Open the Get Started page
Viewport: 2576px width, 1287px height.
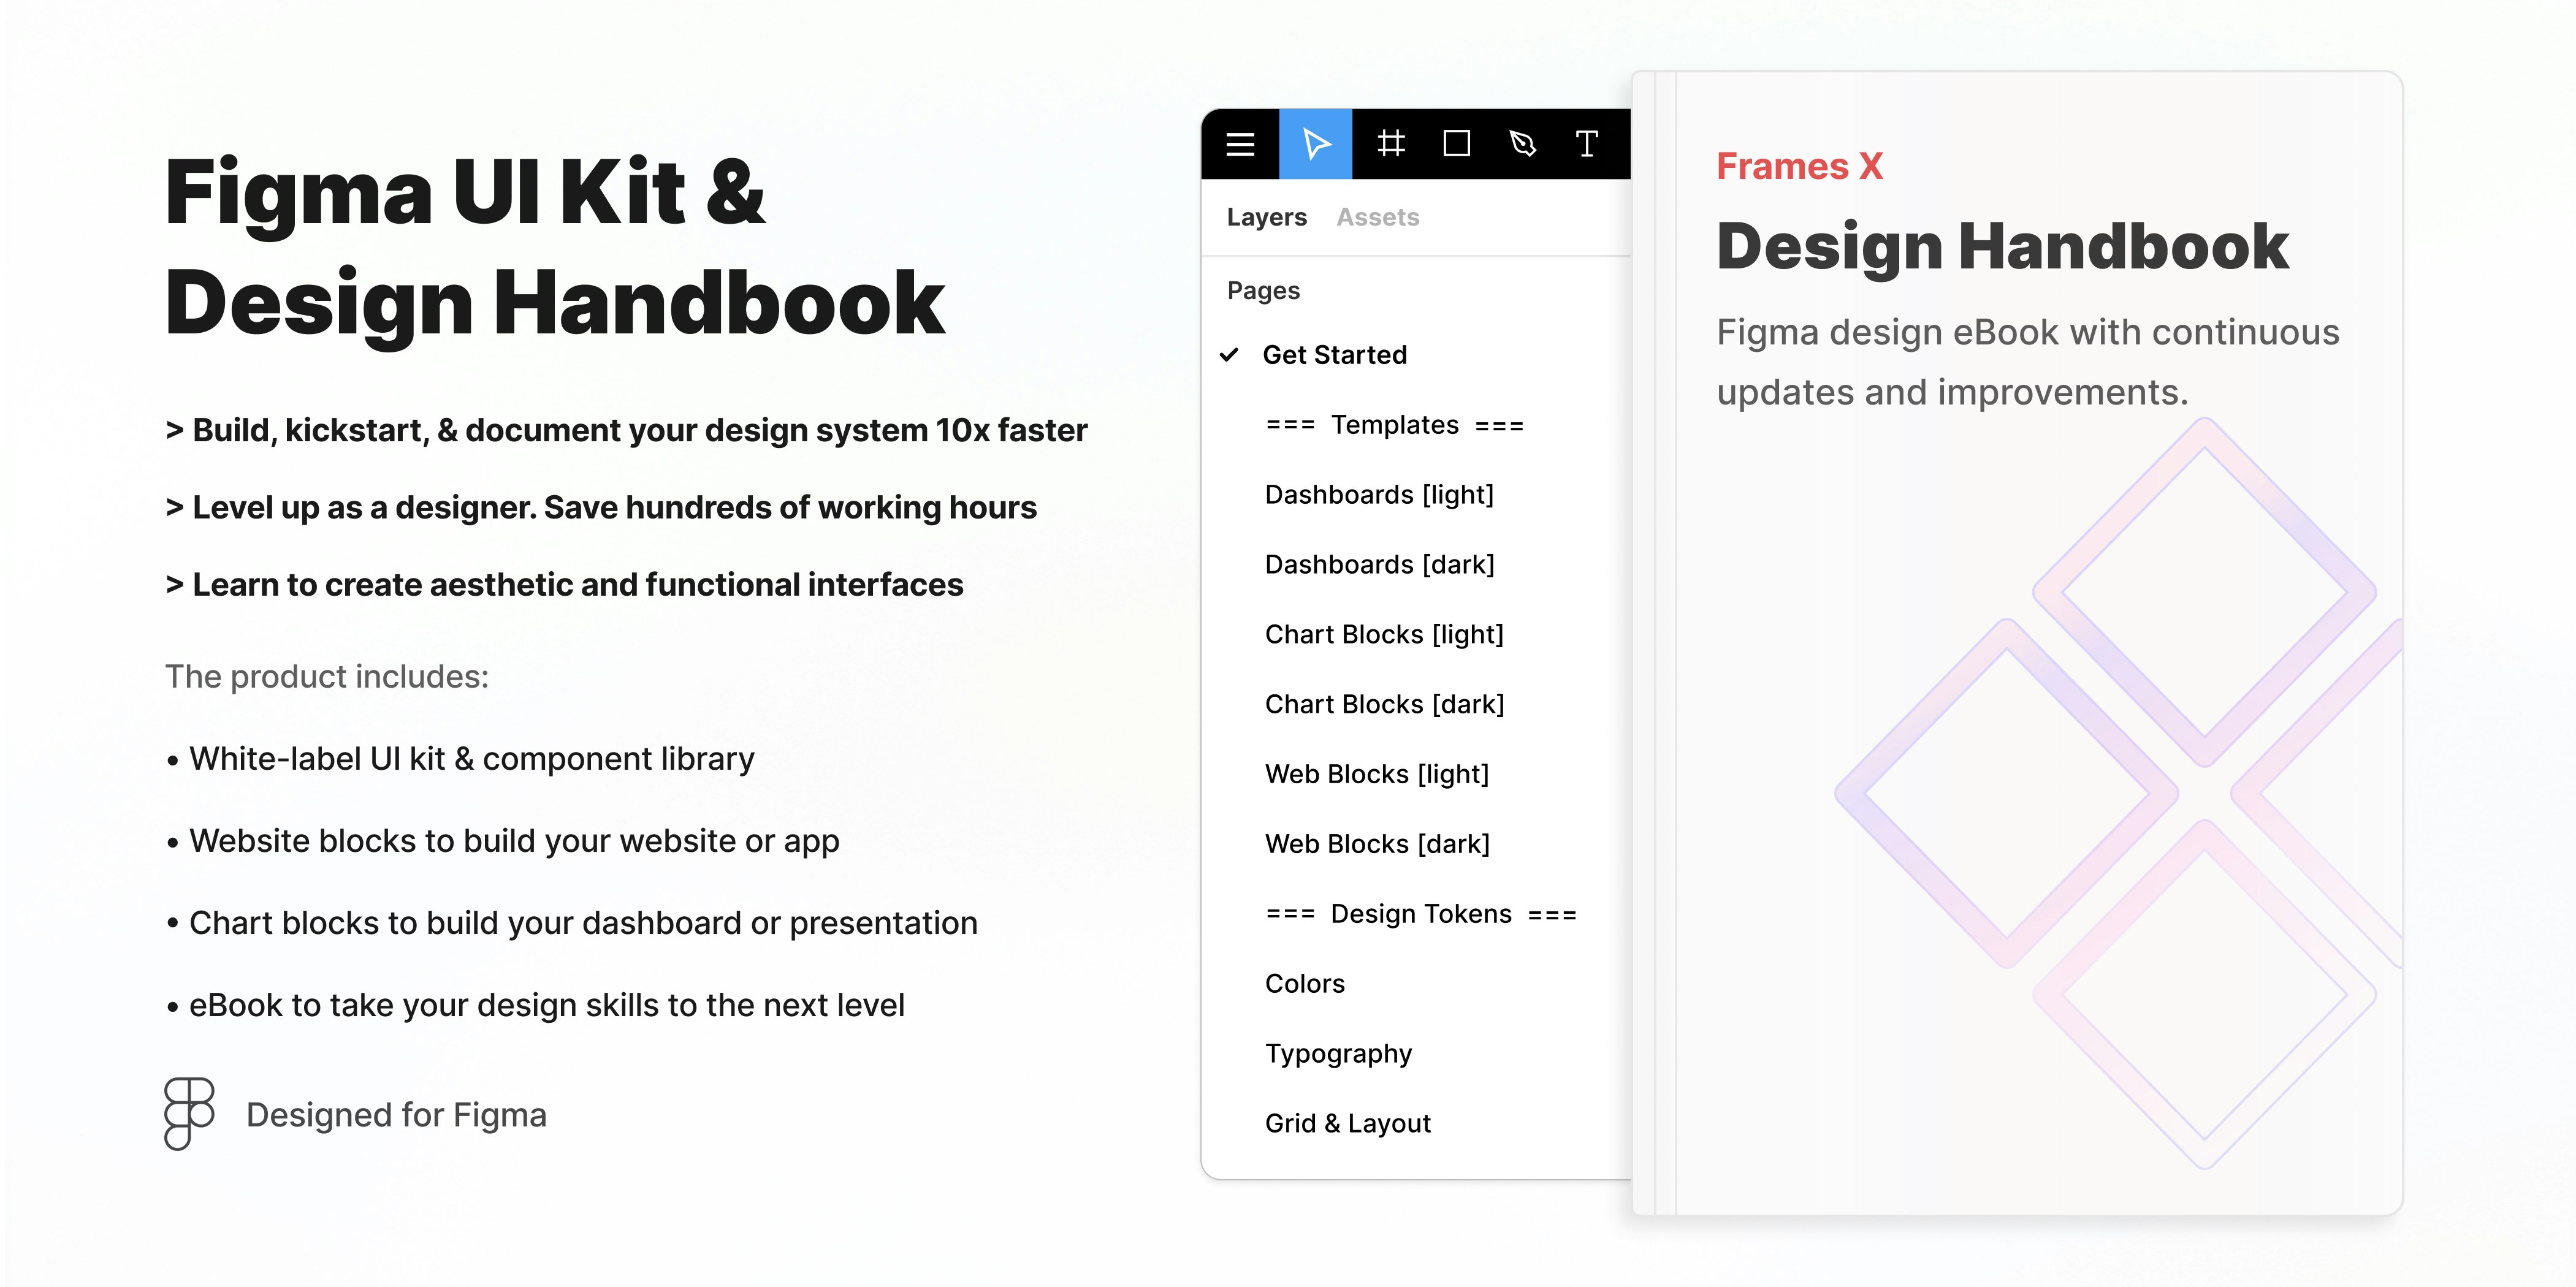[1335, 355]
